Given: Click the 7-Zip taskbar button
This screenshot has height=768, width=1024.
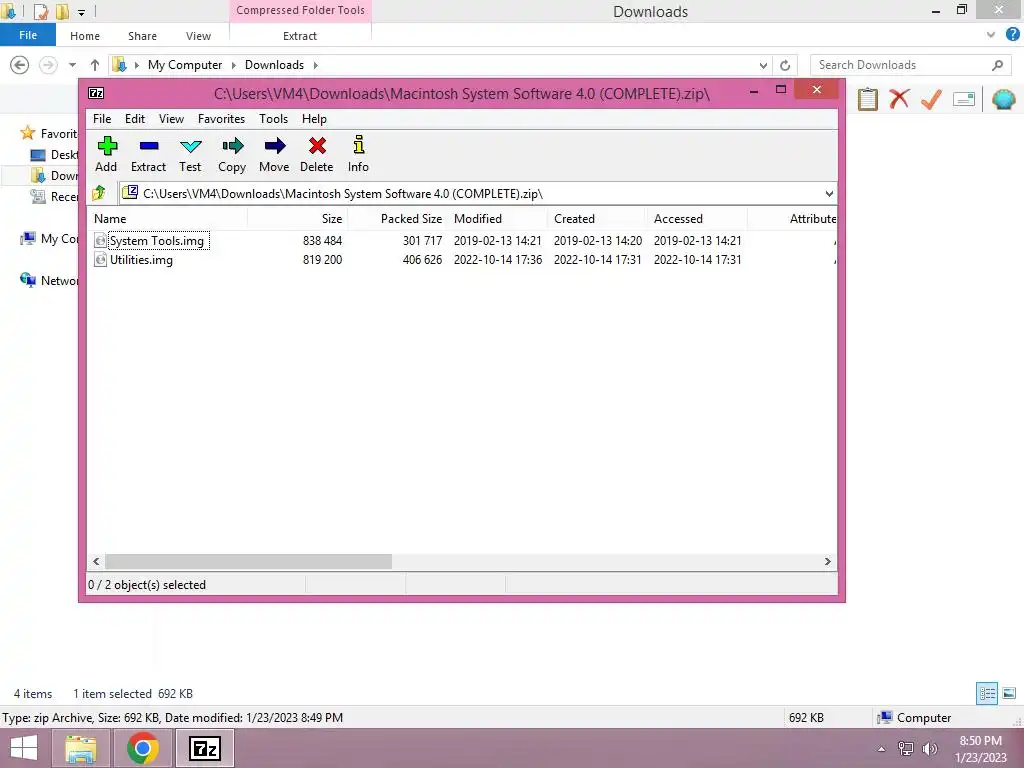Looking at the screenshot, I should (x=204, y=748).
